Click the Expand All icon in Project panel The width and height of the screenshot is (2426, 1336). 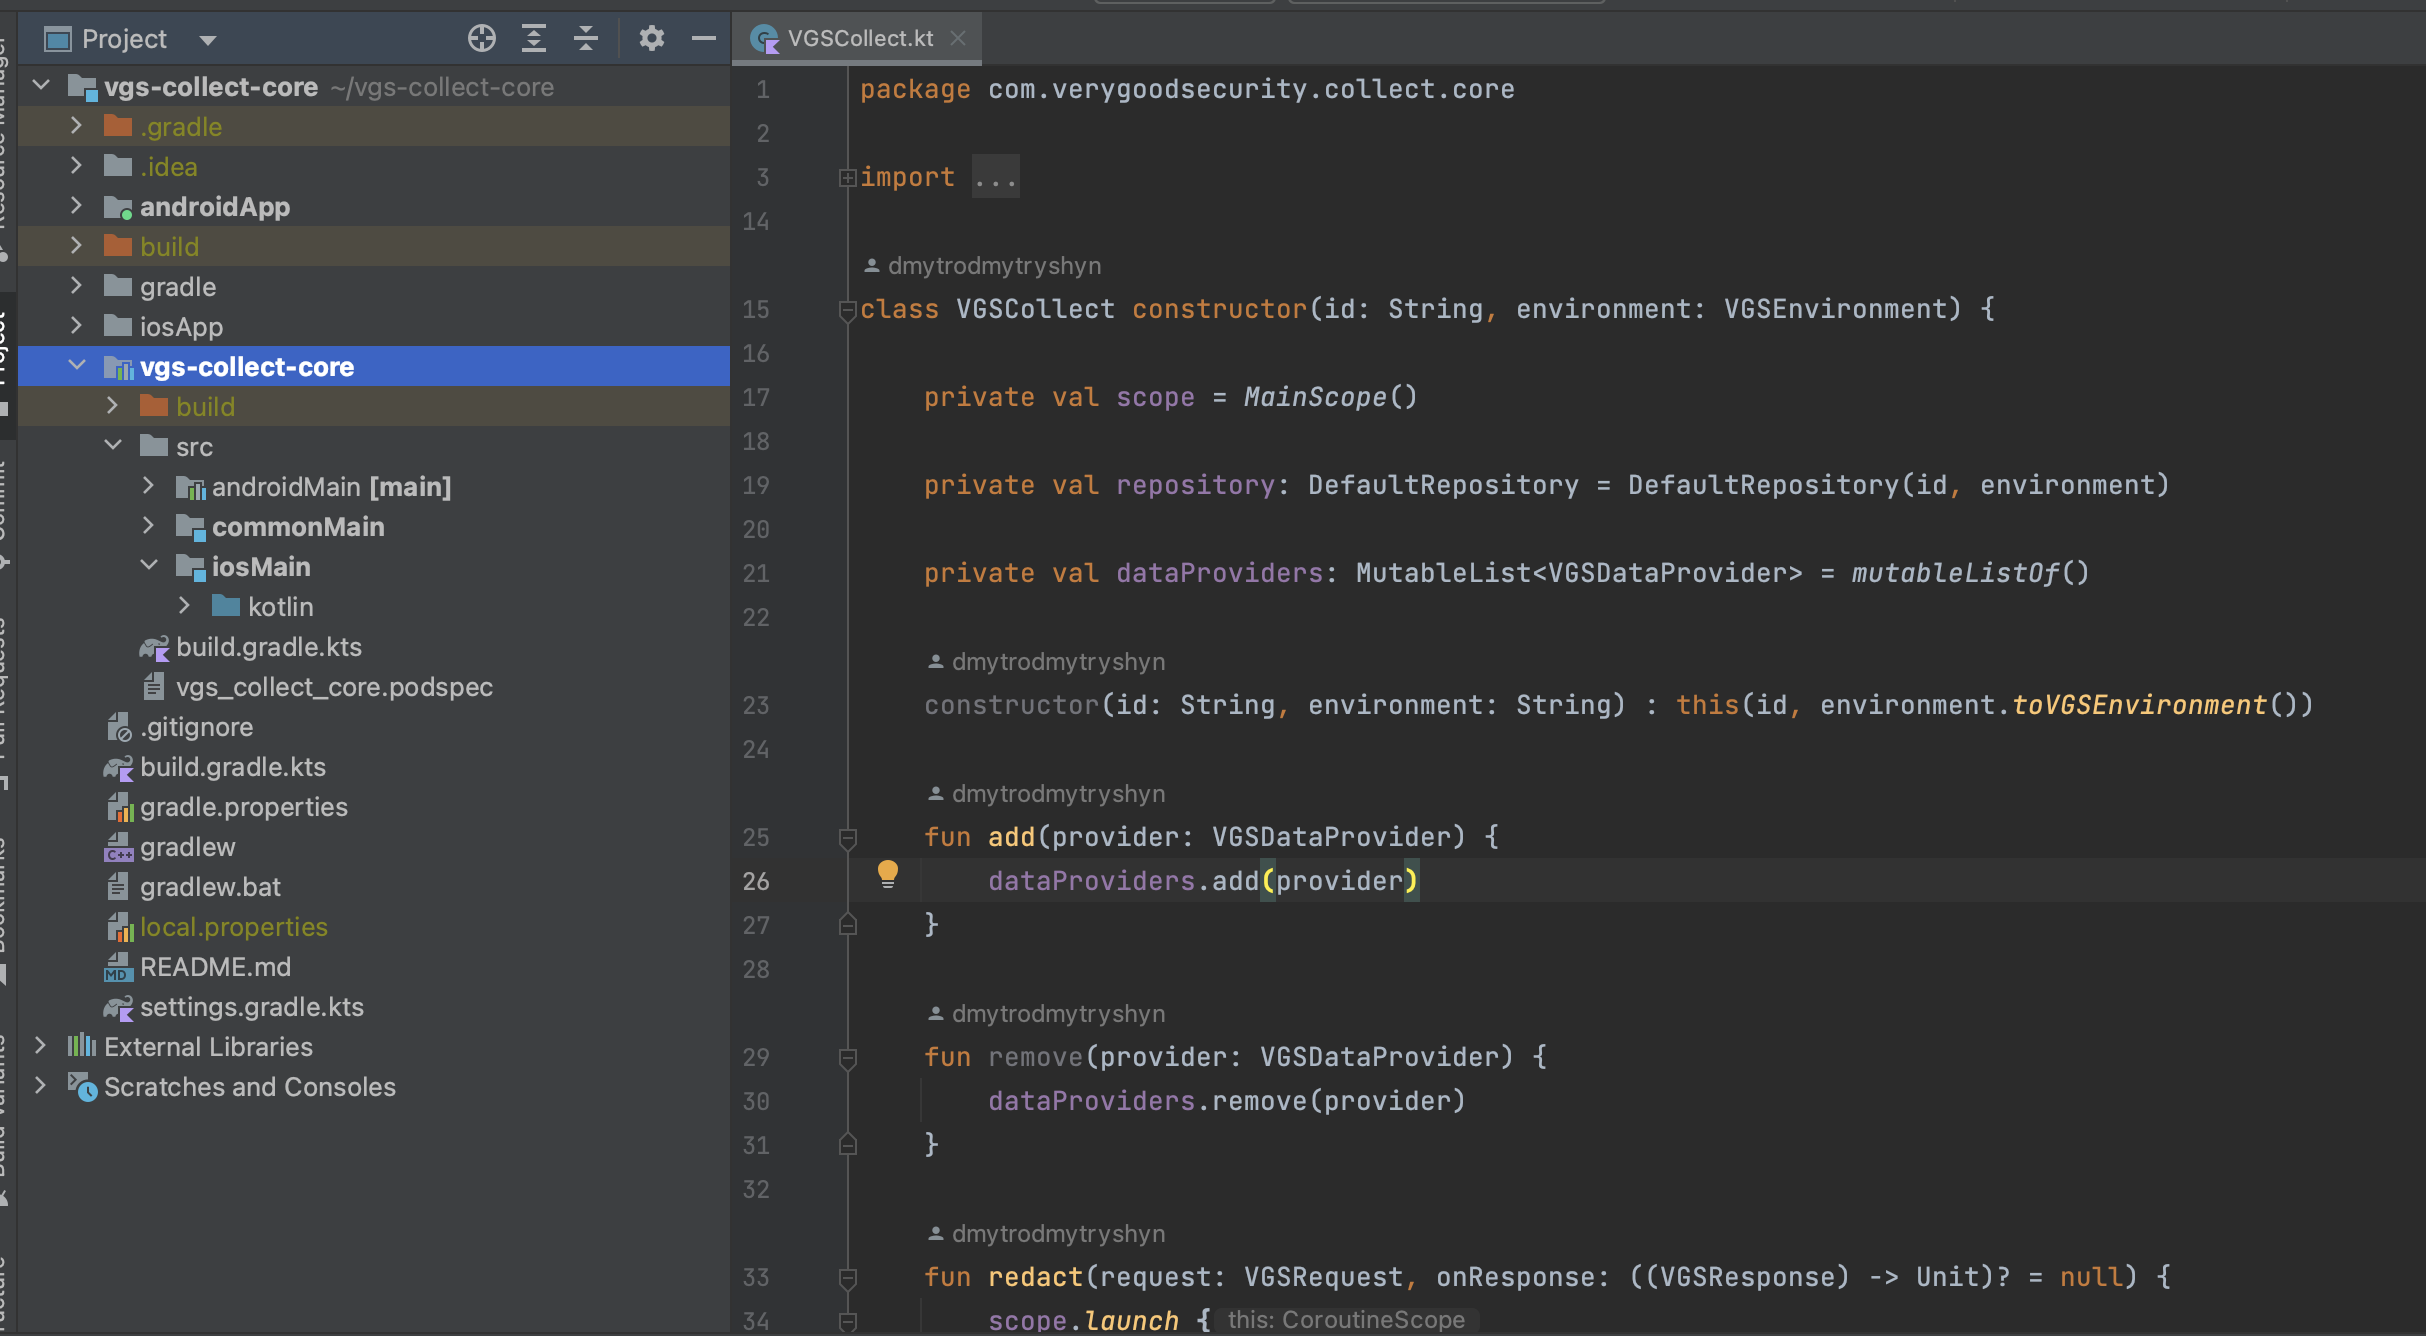(x=534, y=38)
